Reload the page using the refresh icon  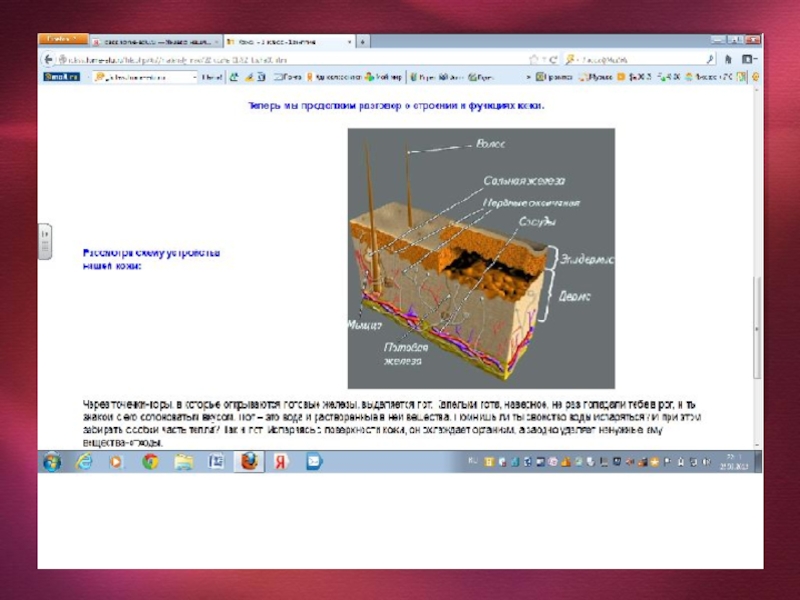pyautogui.click(x=553, y=60)
